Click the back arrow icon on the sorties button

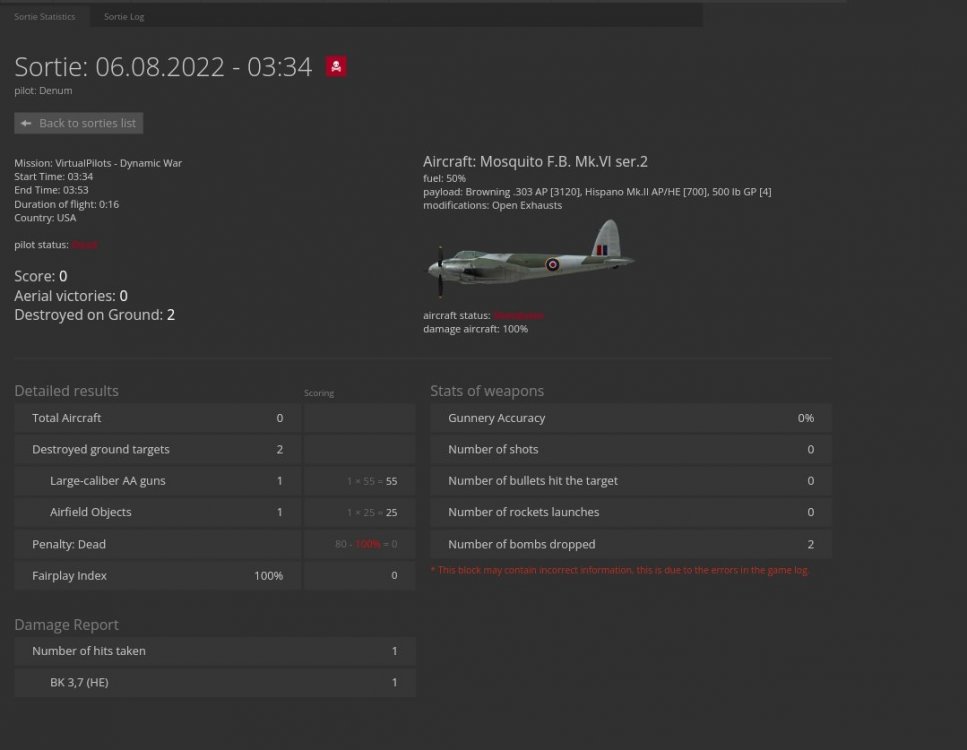coord(26,123)
